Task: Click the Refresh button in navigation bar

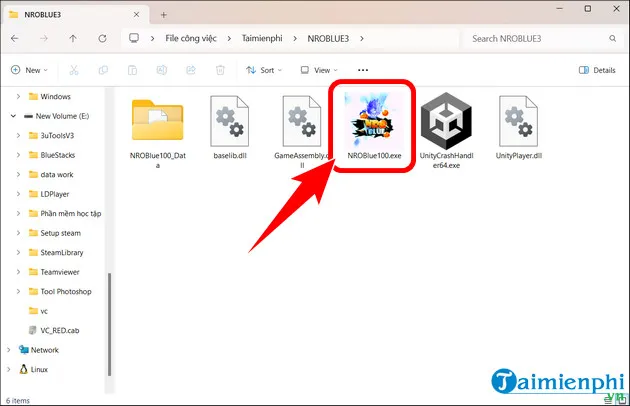Action: pos(101,38)
